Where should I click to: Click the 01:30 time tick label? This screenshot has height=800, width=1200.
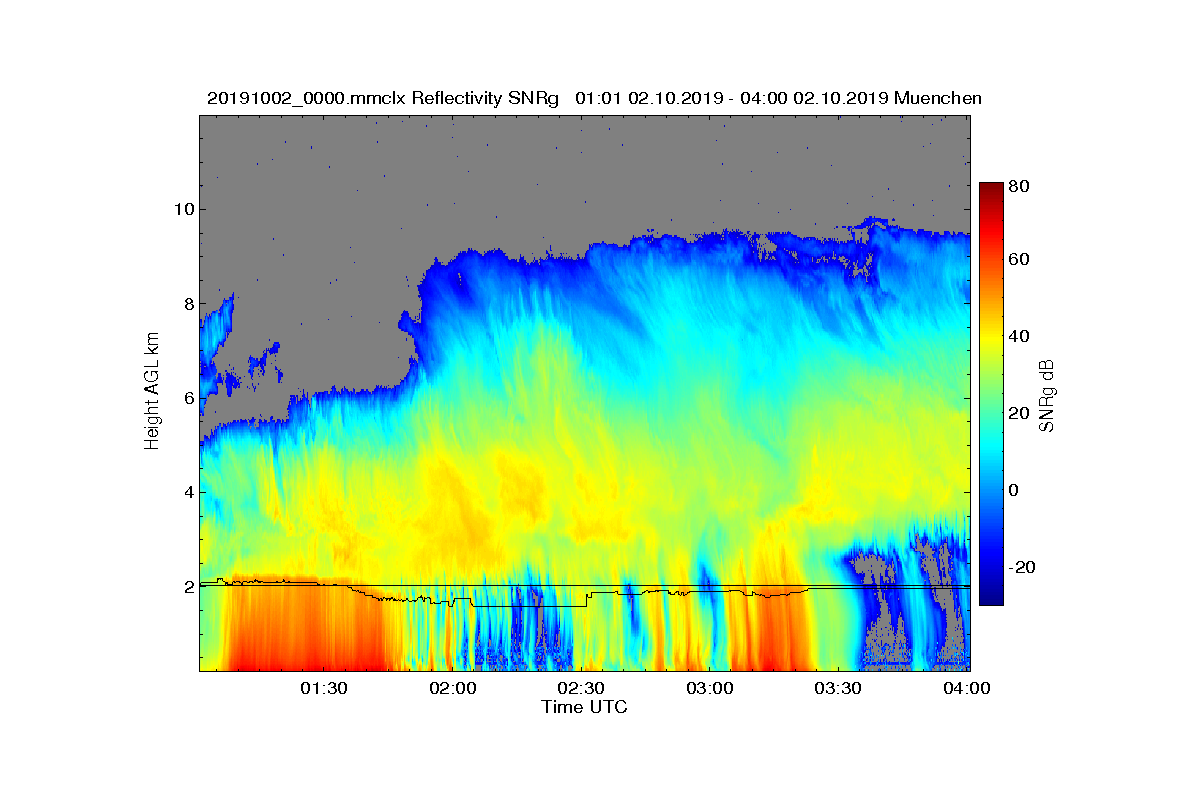pos(324,689)
